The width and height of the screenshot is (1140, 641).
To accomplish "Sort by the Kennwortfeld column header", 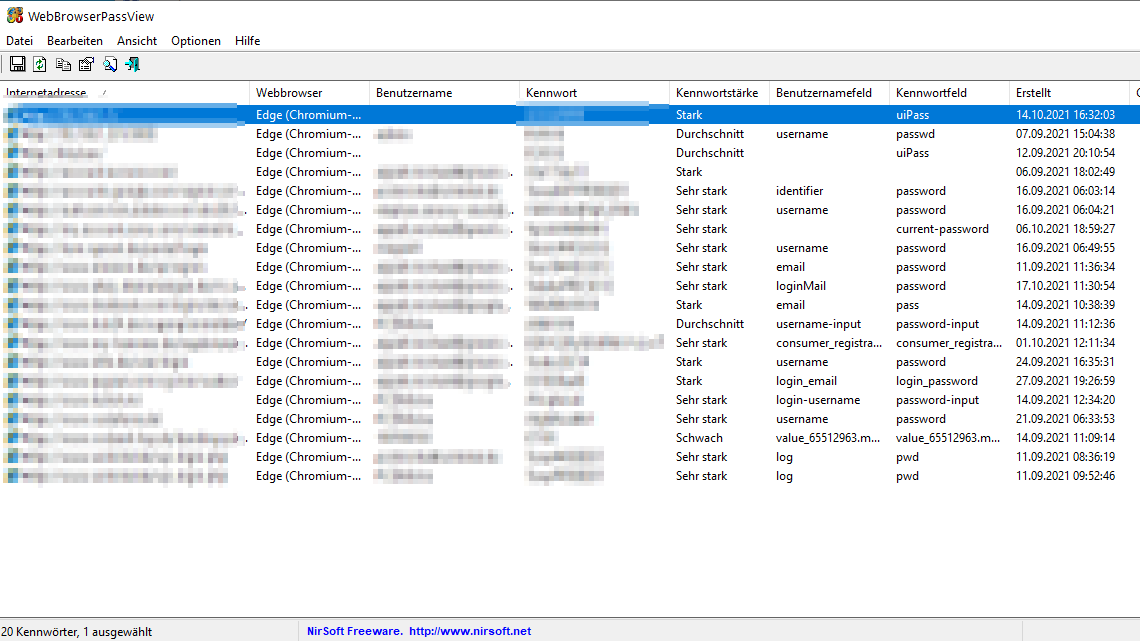I will (950, 93).
